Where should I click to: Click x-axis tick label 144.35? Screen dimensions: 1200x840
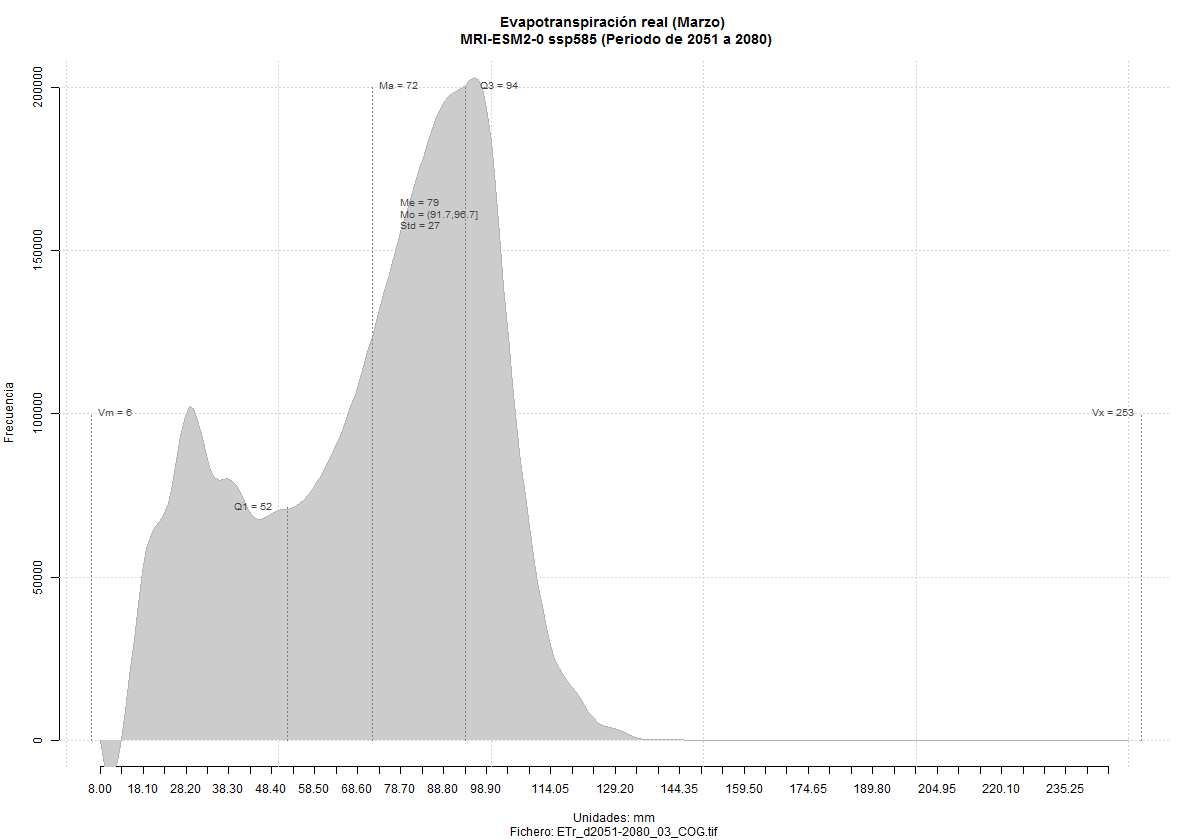pyautogui.click(x=679, y=789)
